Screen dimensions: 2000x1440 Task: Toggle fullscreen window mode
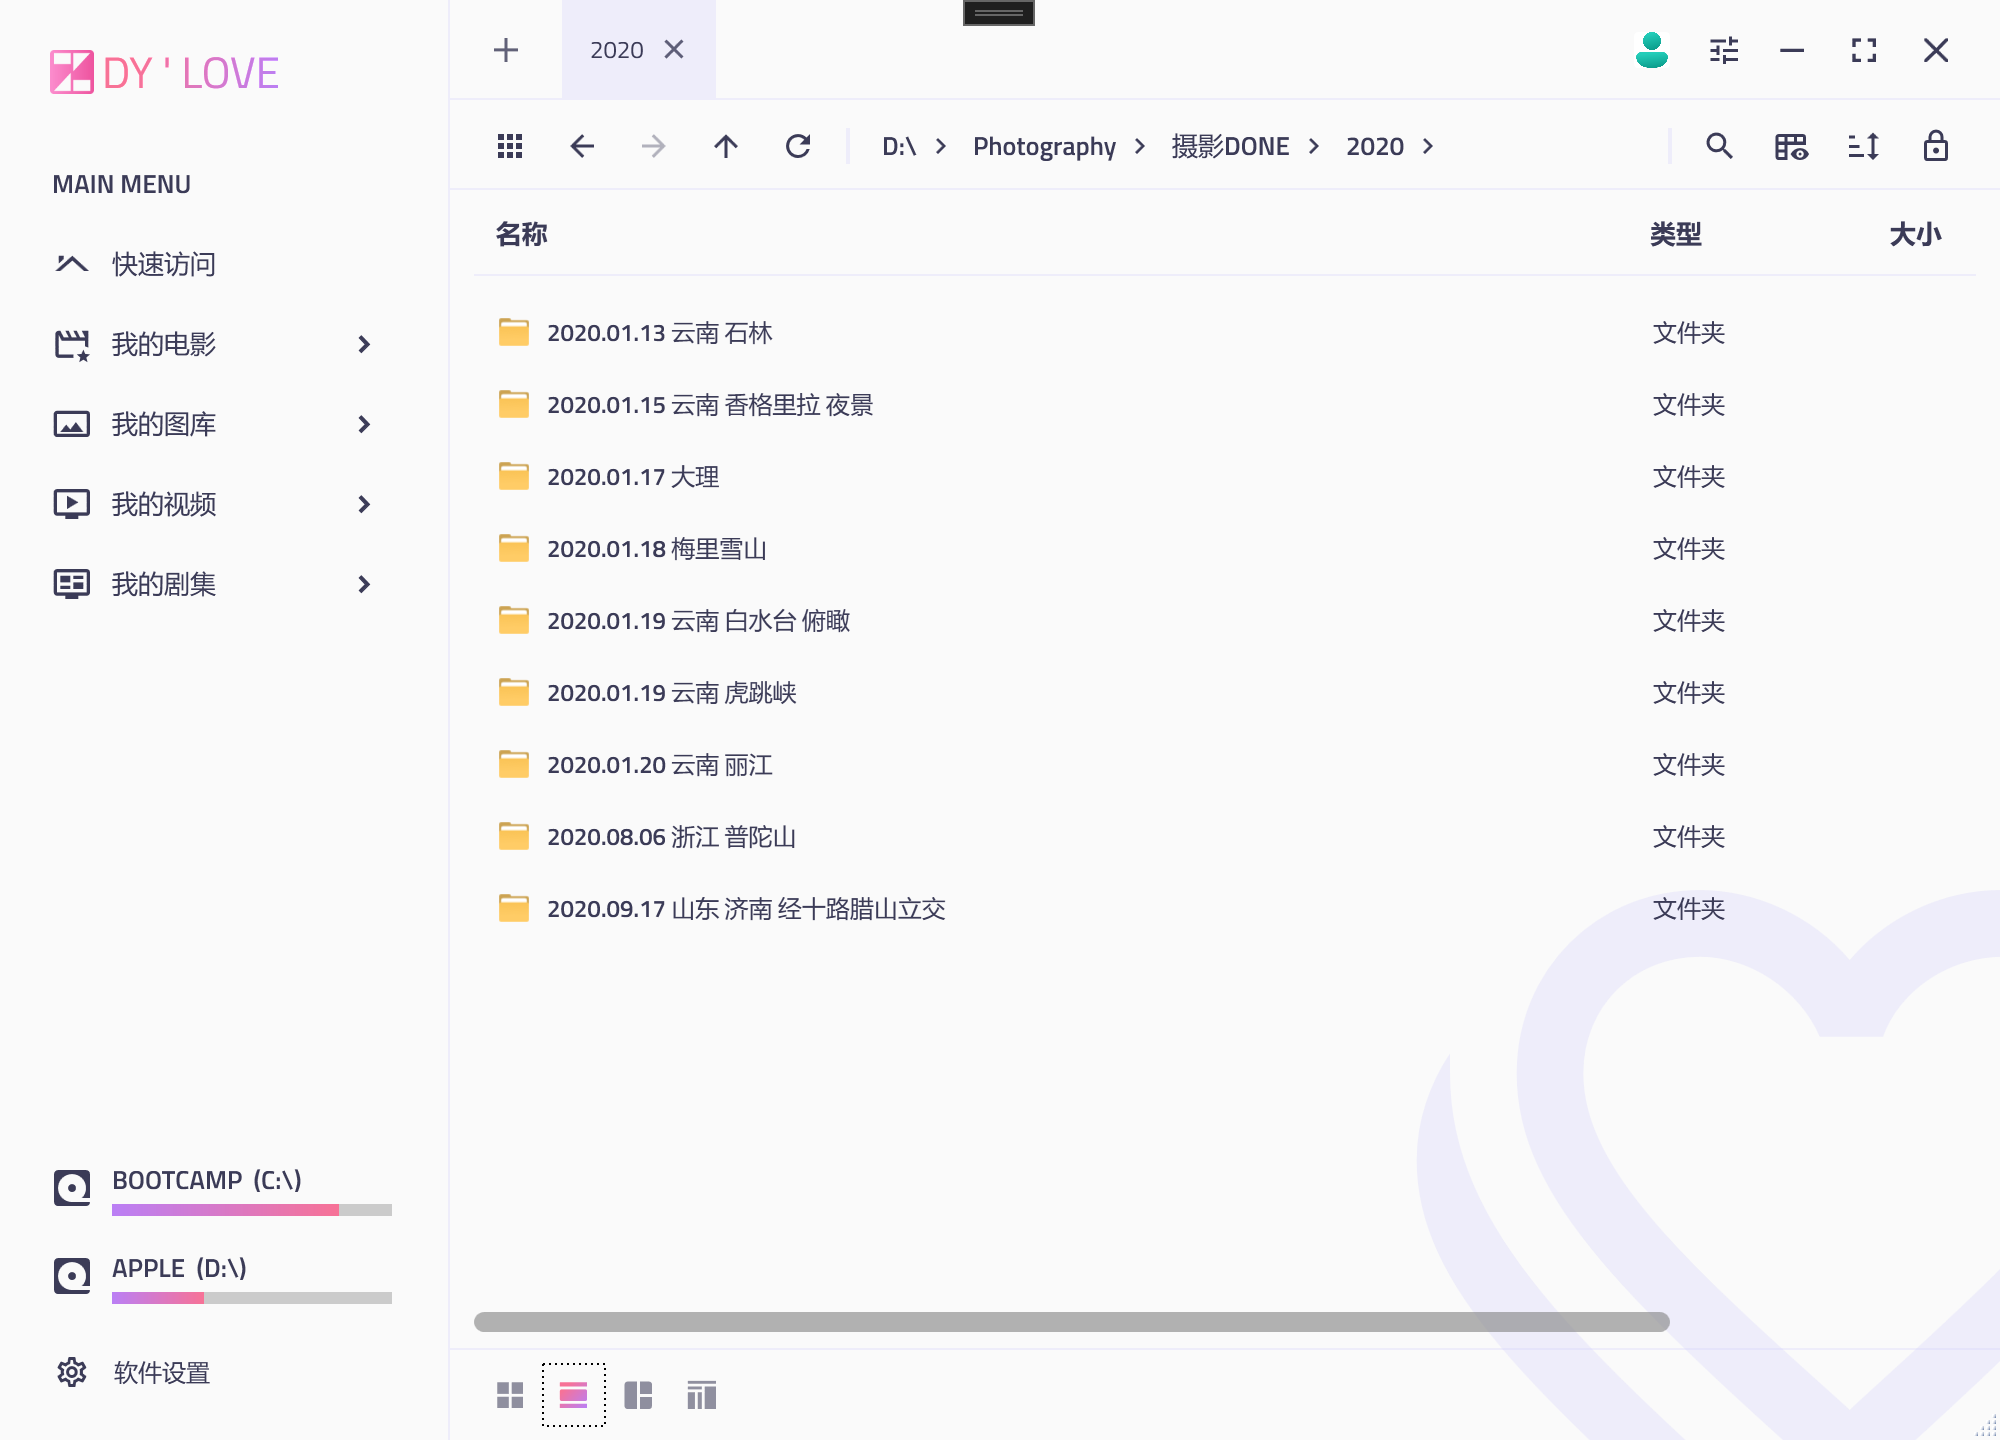(1864, 50)
